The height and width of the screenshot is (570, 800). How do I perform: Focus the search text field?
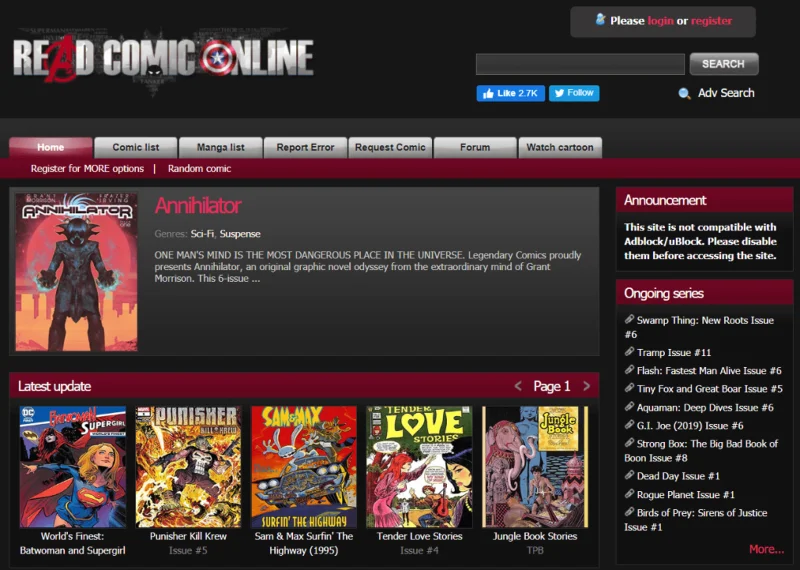click(x=580, y=64)
